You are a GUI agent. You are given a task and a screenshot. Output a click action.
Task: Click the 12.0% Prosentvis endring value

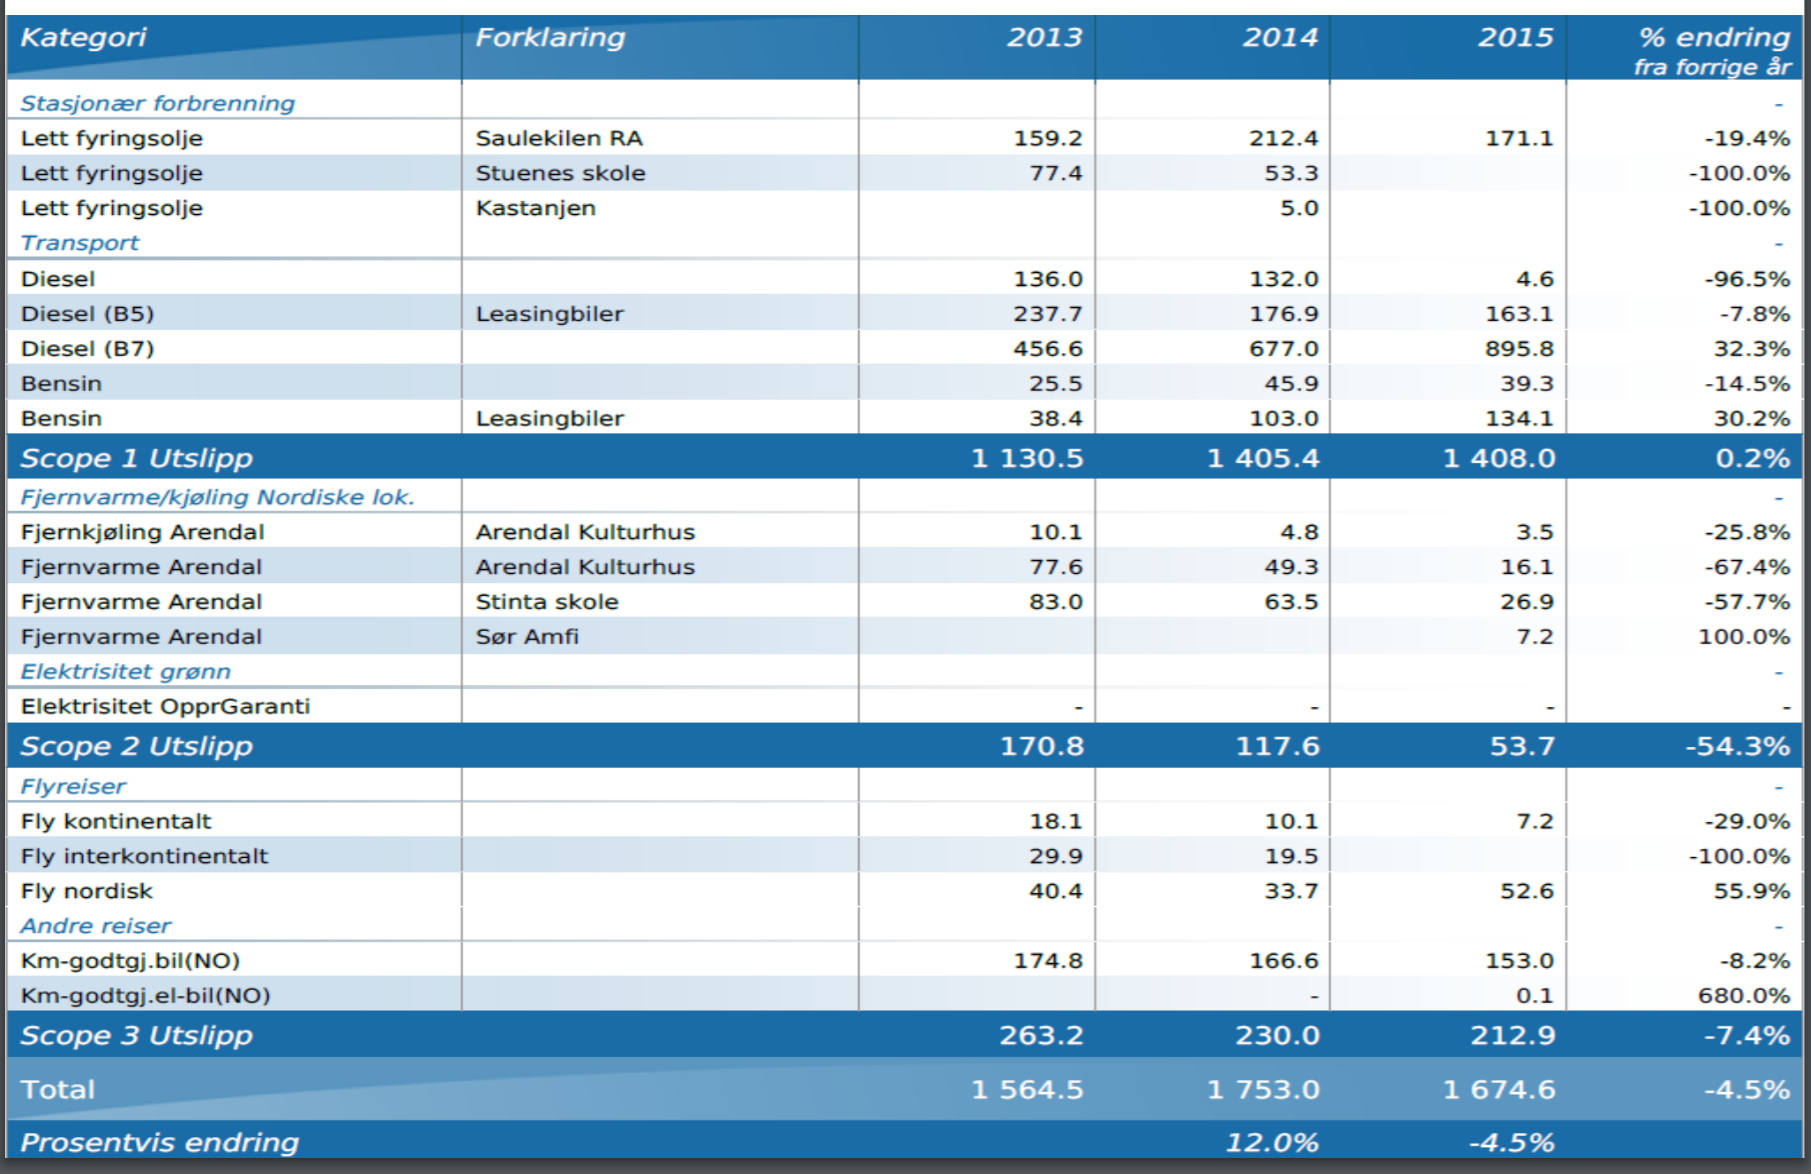click(1272, 1143)
